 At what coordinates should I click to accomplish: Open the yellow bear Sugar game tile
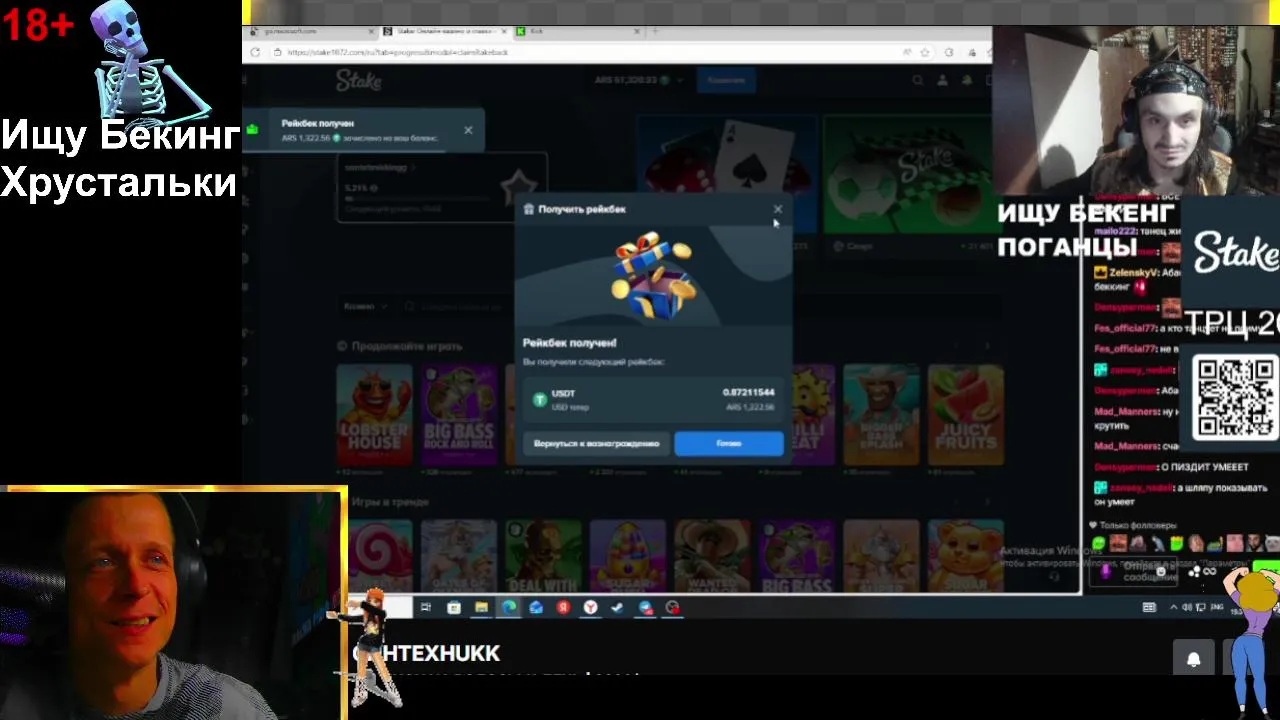(x=965, y=556)
